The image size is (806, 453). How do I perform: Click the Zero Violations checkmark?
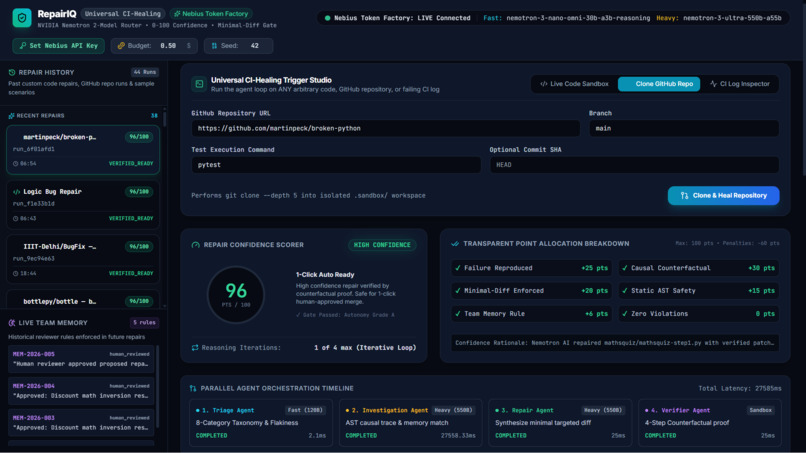(625, 314)
